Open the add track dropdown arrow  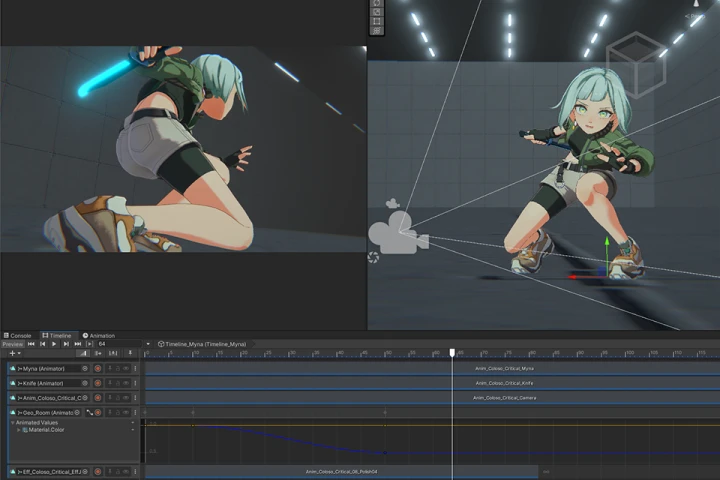click(x=19, y=353)
